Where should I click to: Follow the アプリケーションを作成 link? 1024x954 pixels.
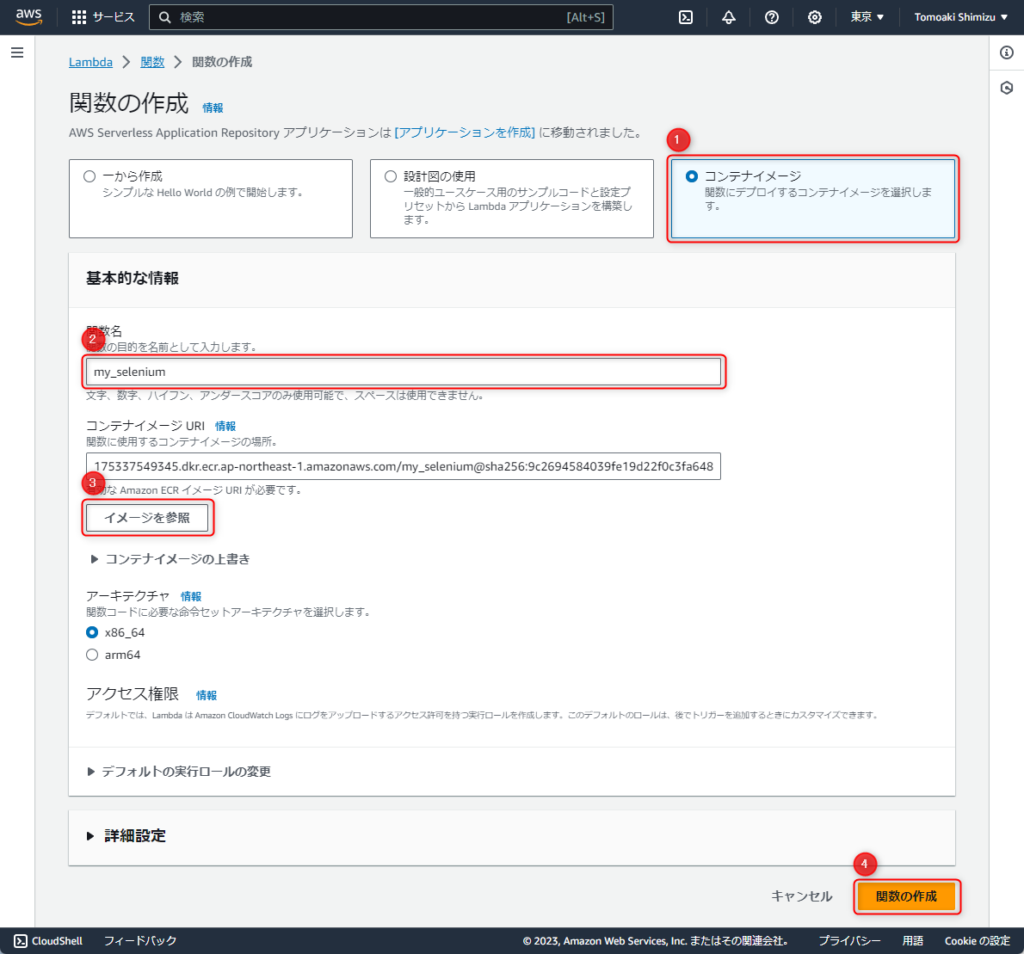[x=465, y=133]
